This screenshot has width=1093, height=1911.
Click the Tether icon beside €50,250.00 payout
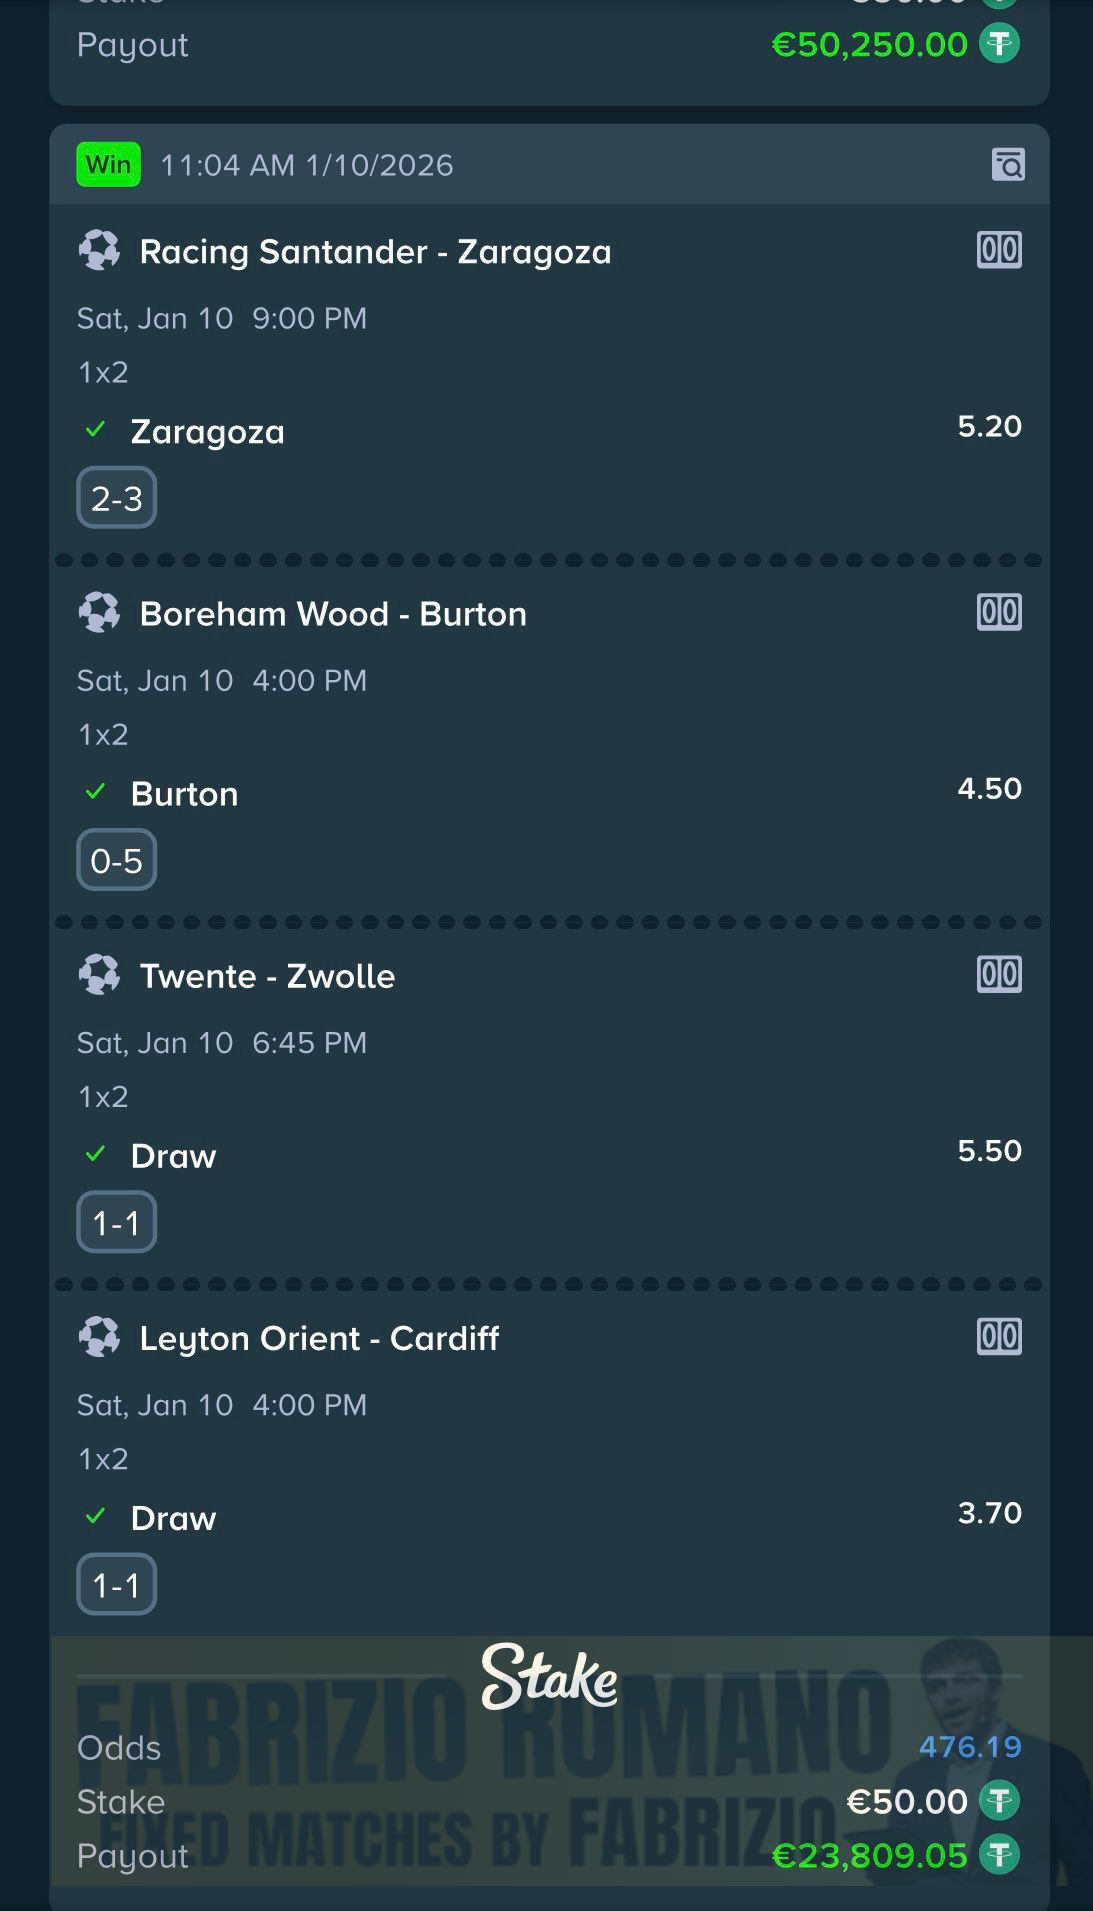point(1000,43)
